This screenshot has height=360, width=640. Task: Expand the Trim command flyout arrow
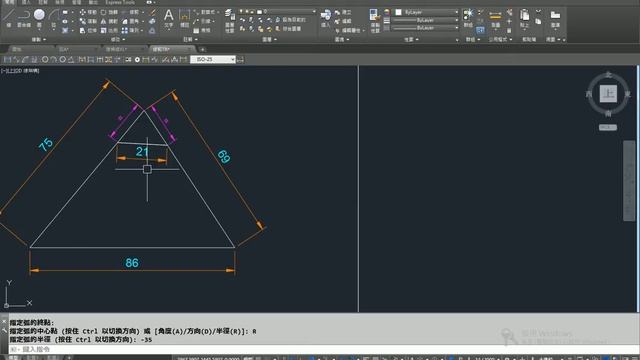(143, 12)
